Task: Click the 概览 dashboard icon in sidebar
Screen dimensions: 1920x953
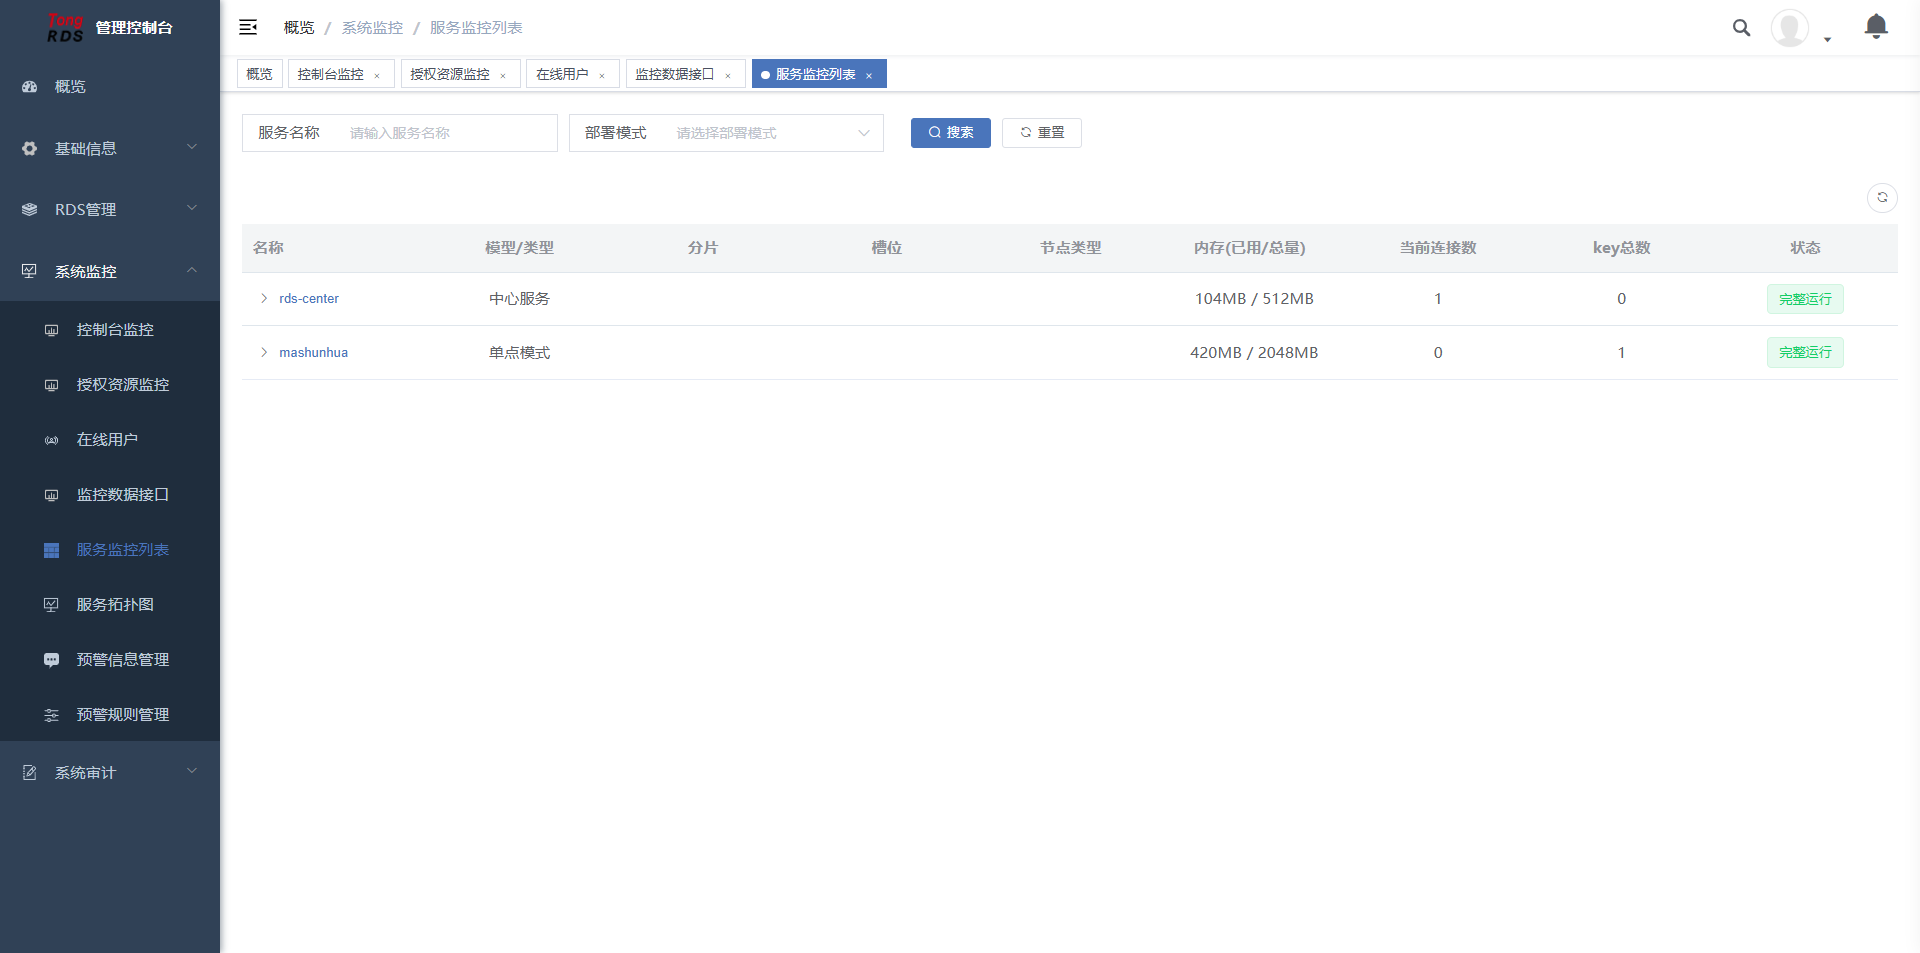Action: (x=30, y=87)
